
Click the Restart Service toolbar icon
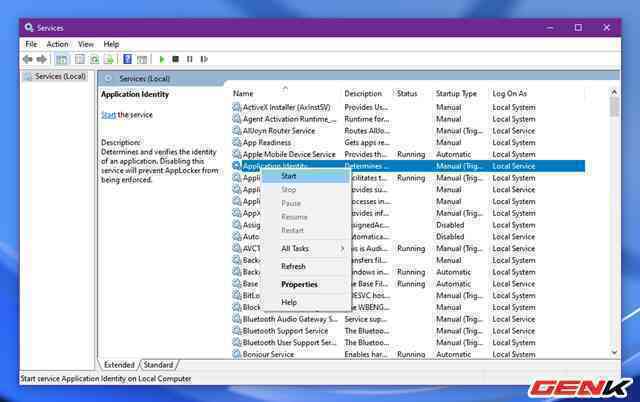(x=203, y=59)
